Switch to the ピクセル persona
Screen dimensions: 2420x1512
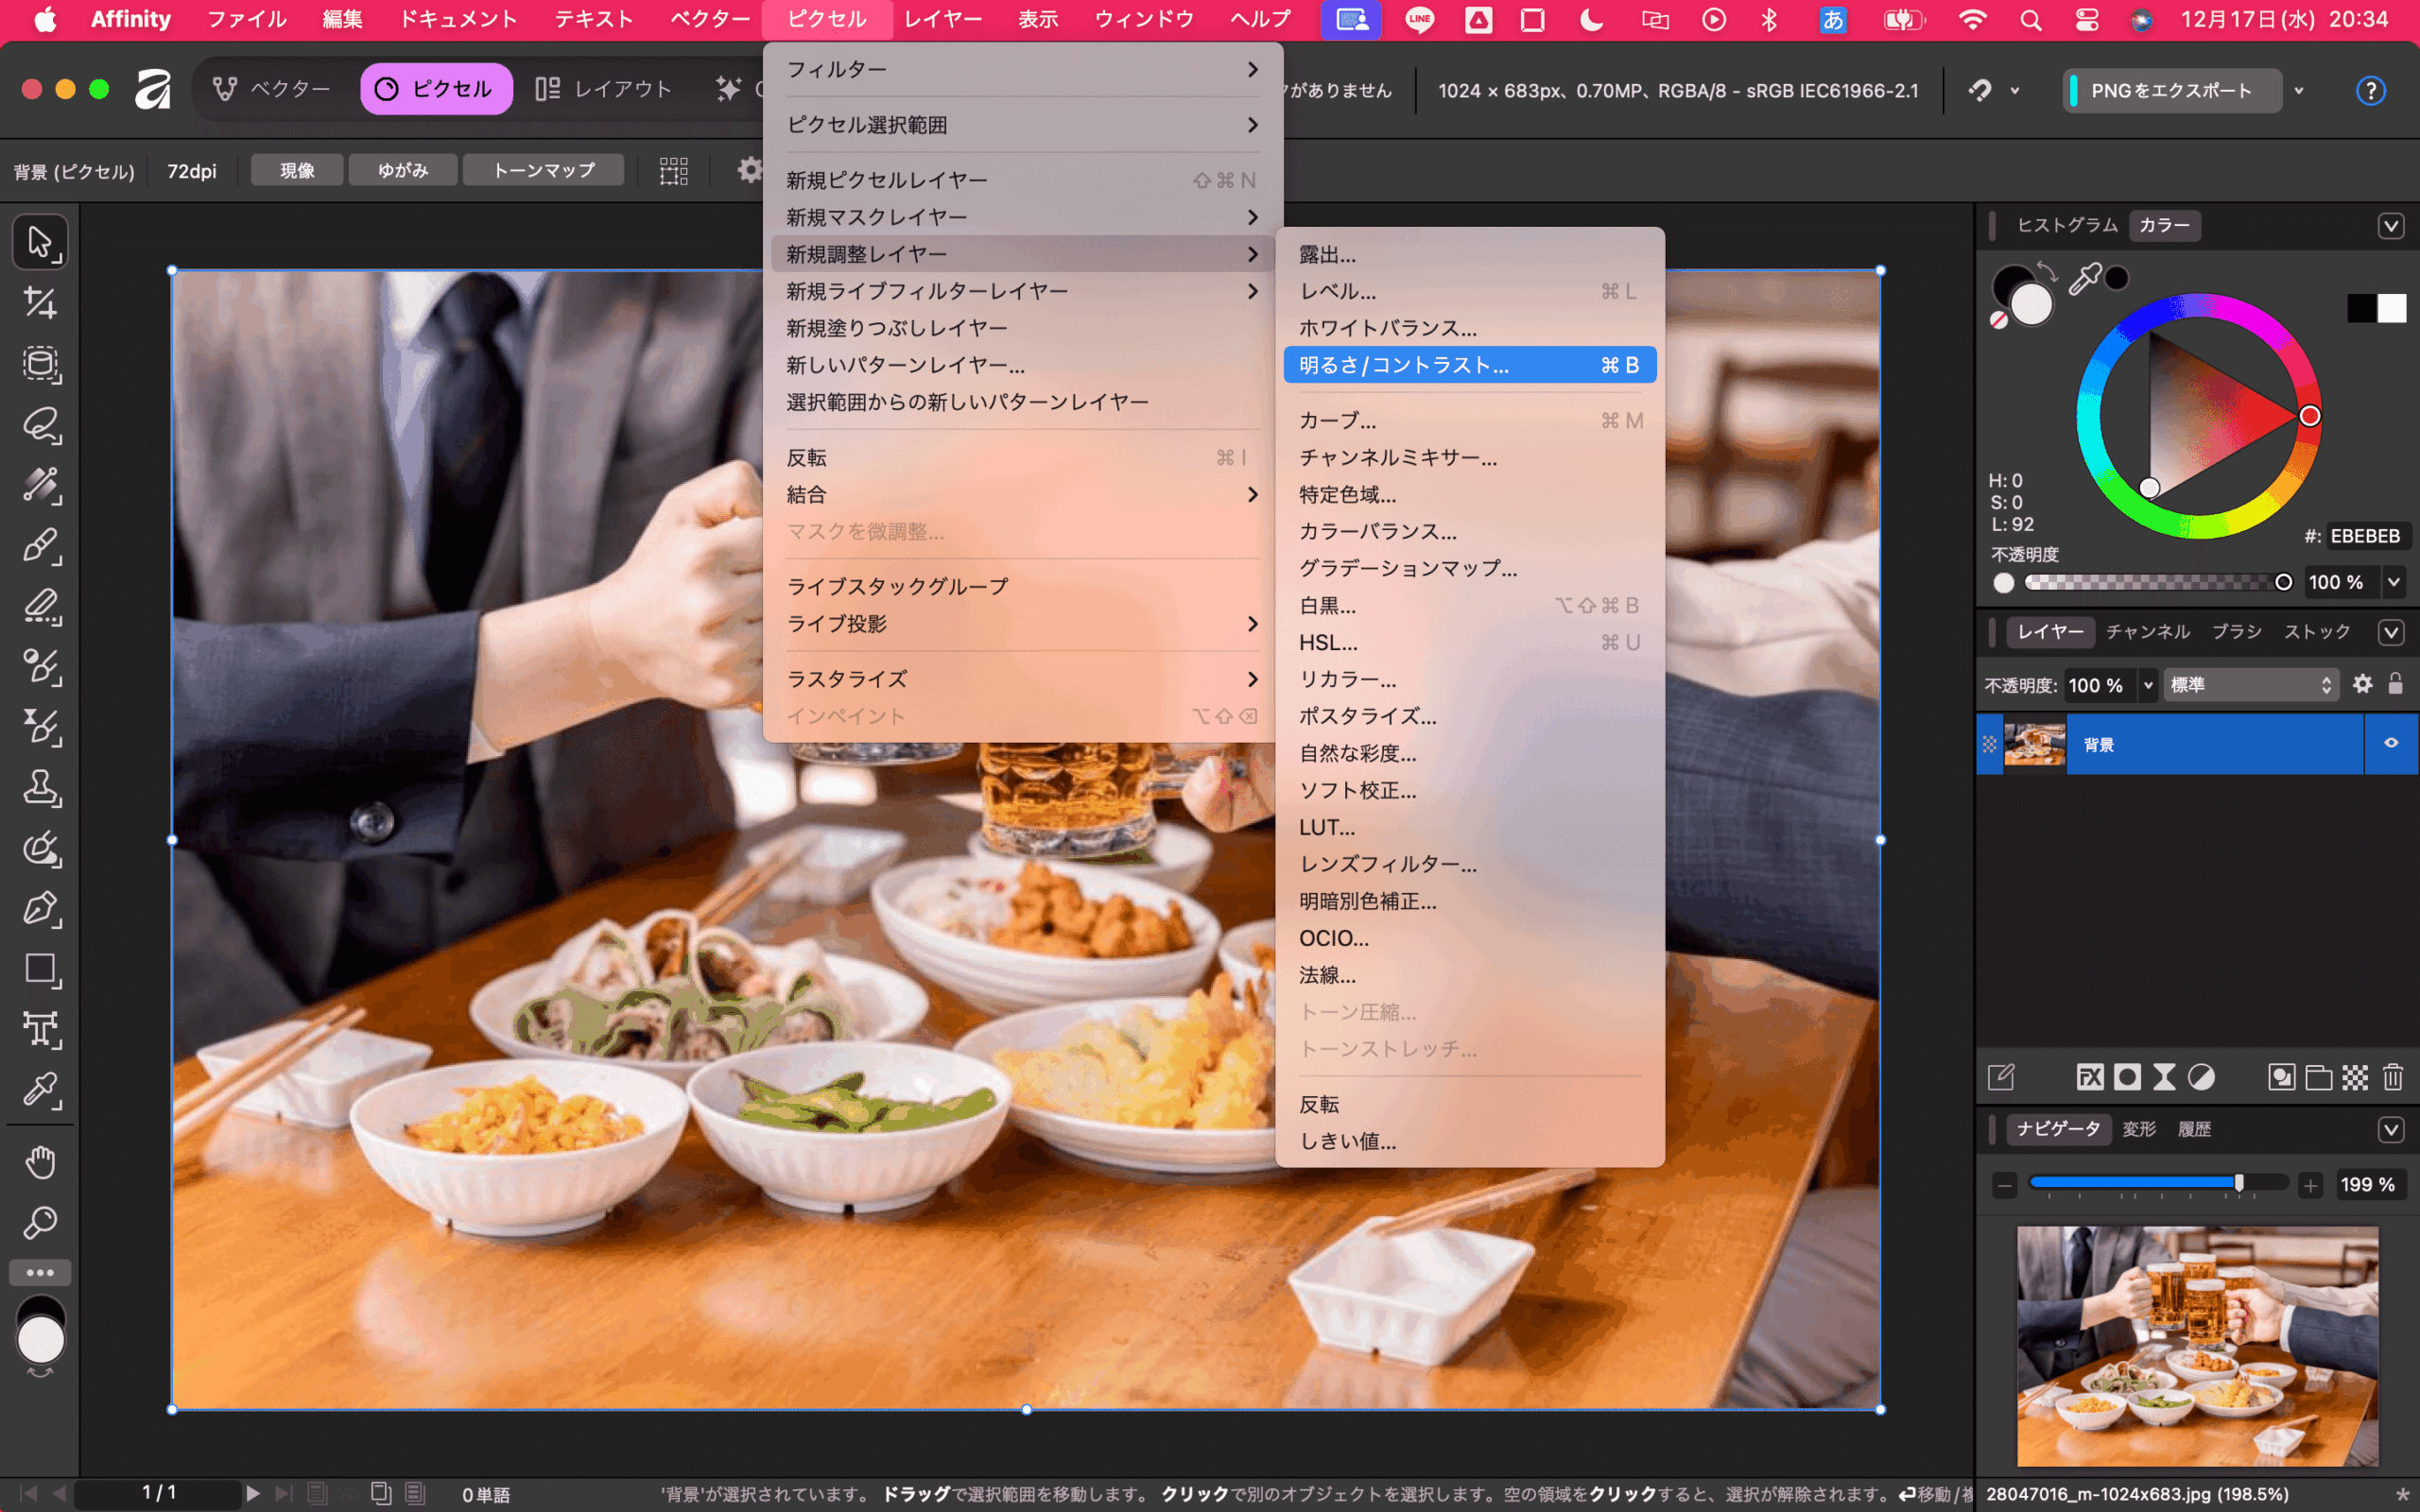pos(435,89)
